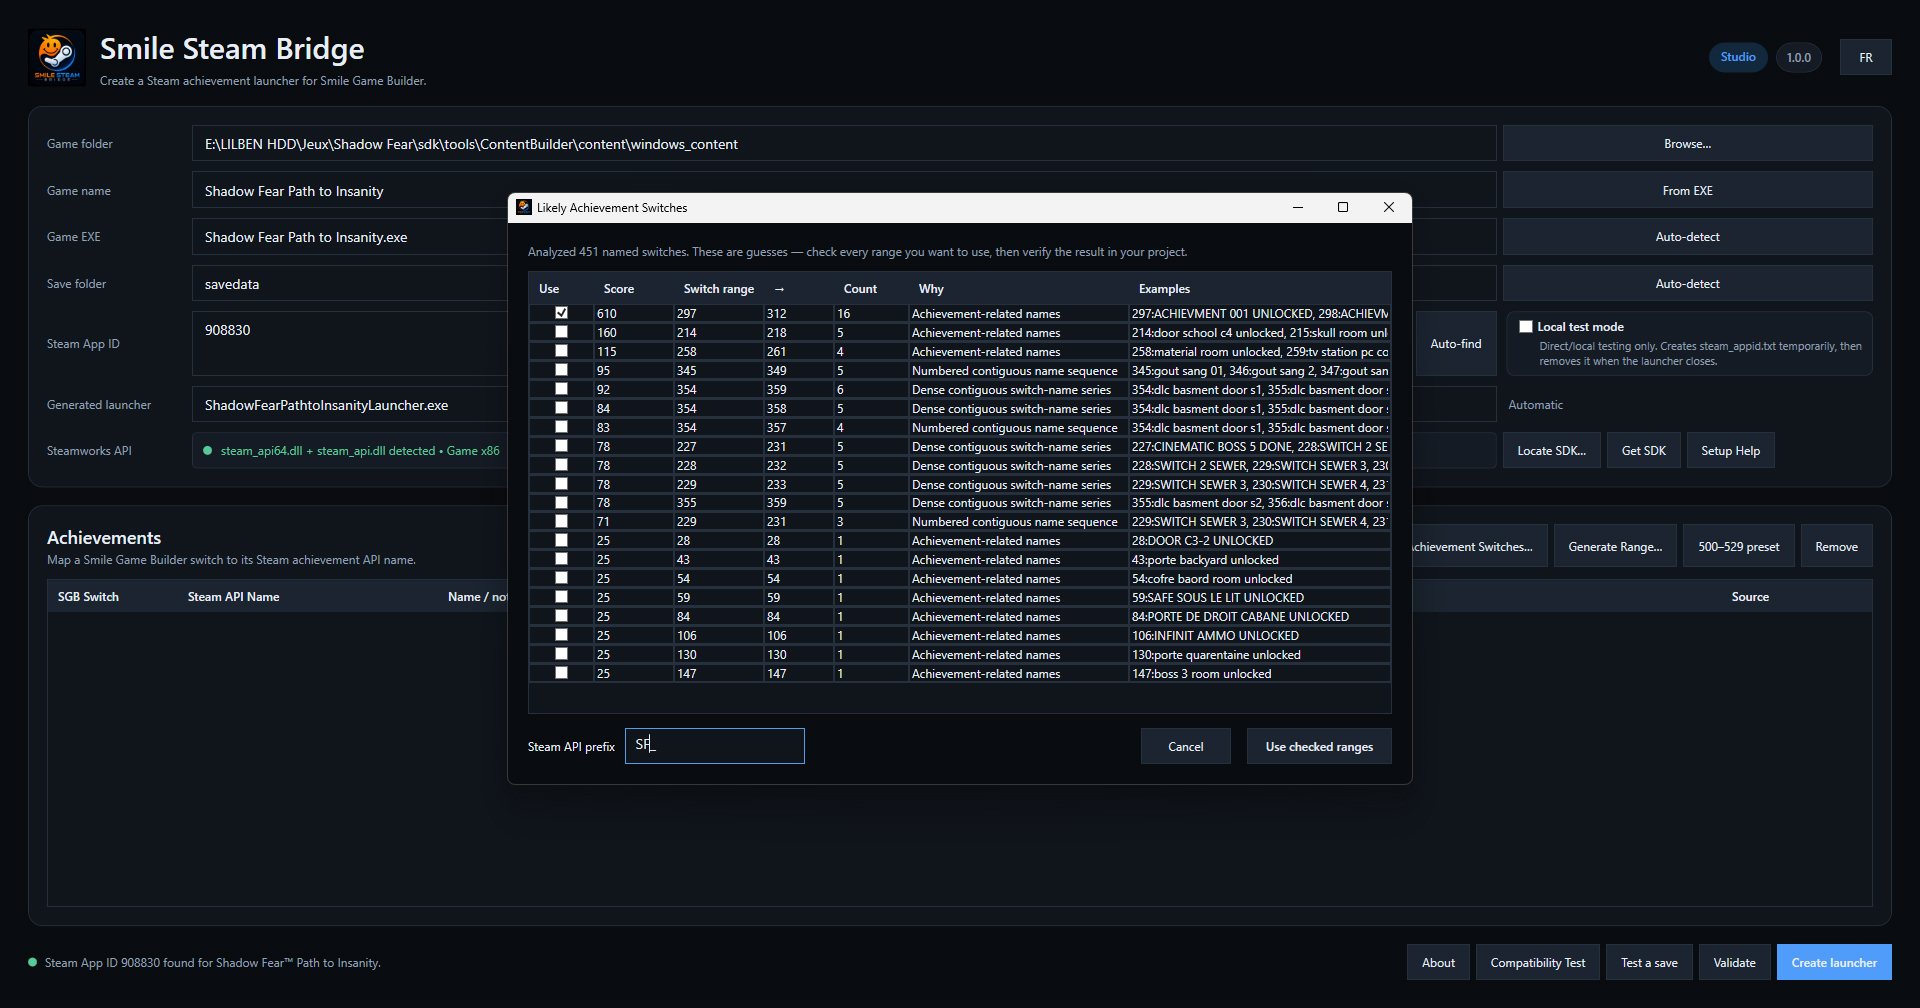
Task: Sort by the Score column header
Action: click(x=619, y=289)
